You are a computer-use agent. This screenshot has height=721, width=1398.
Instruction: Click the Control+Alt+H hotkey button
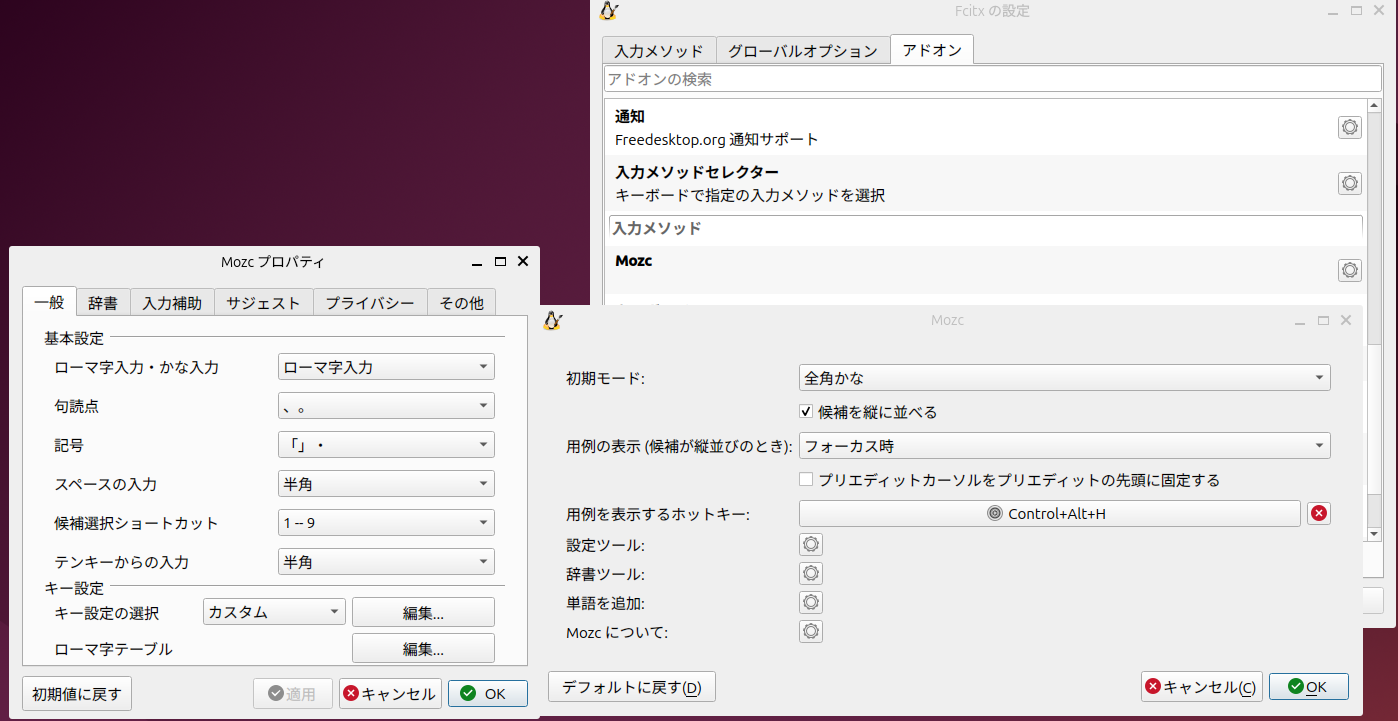coord(1050,513)
